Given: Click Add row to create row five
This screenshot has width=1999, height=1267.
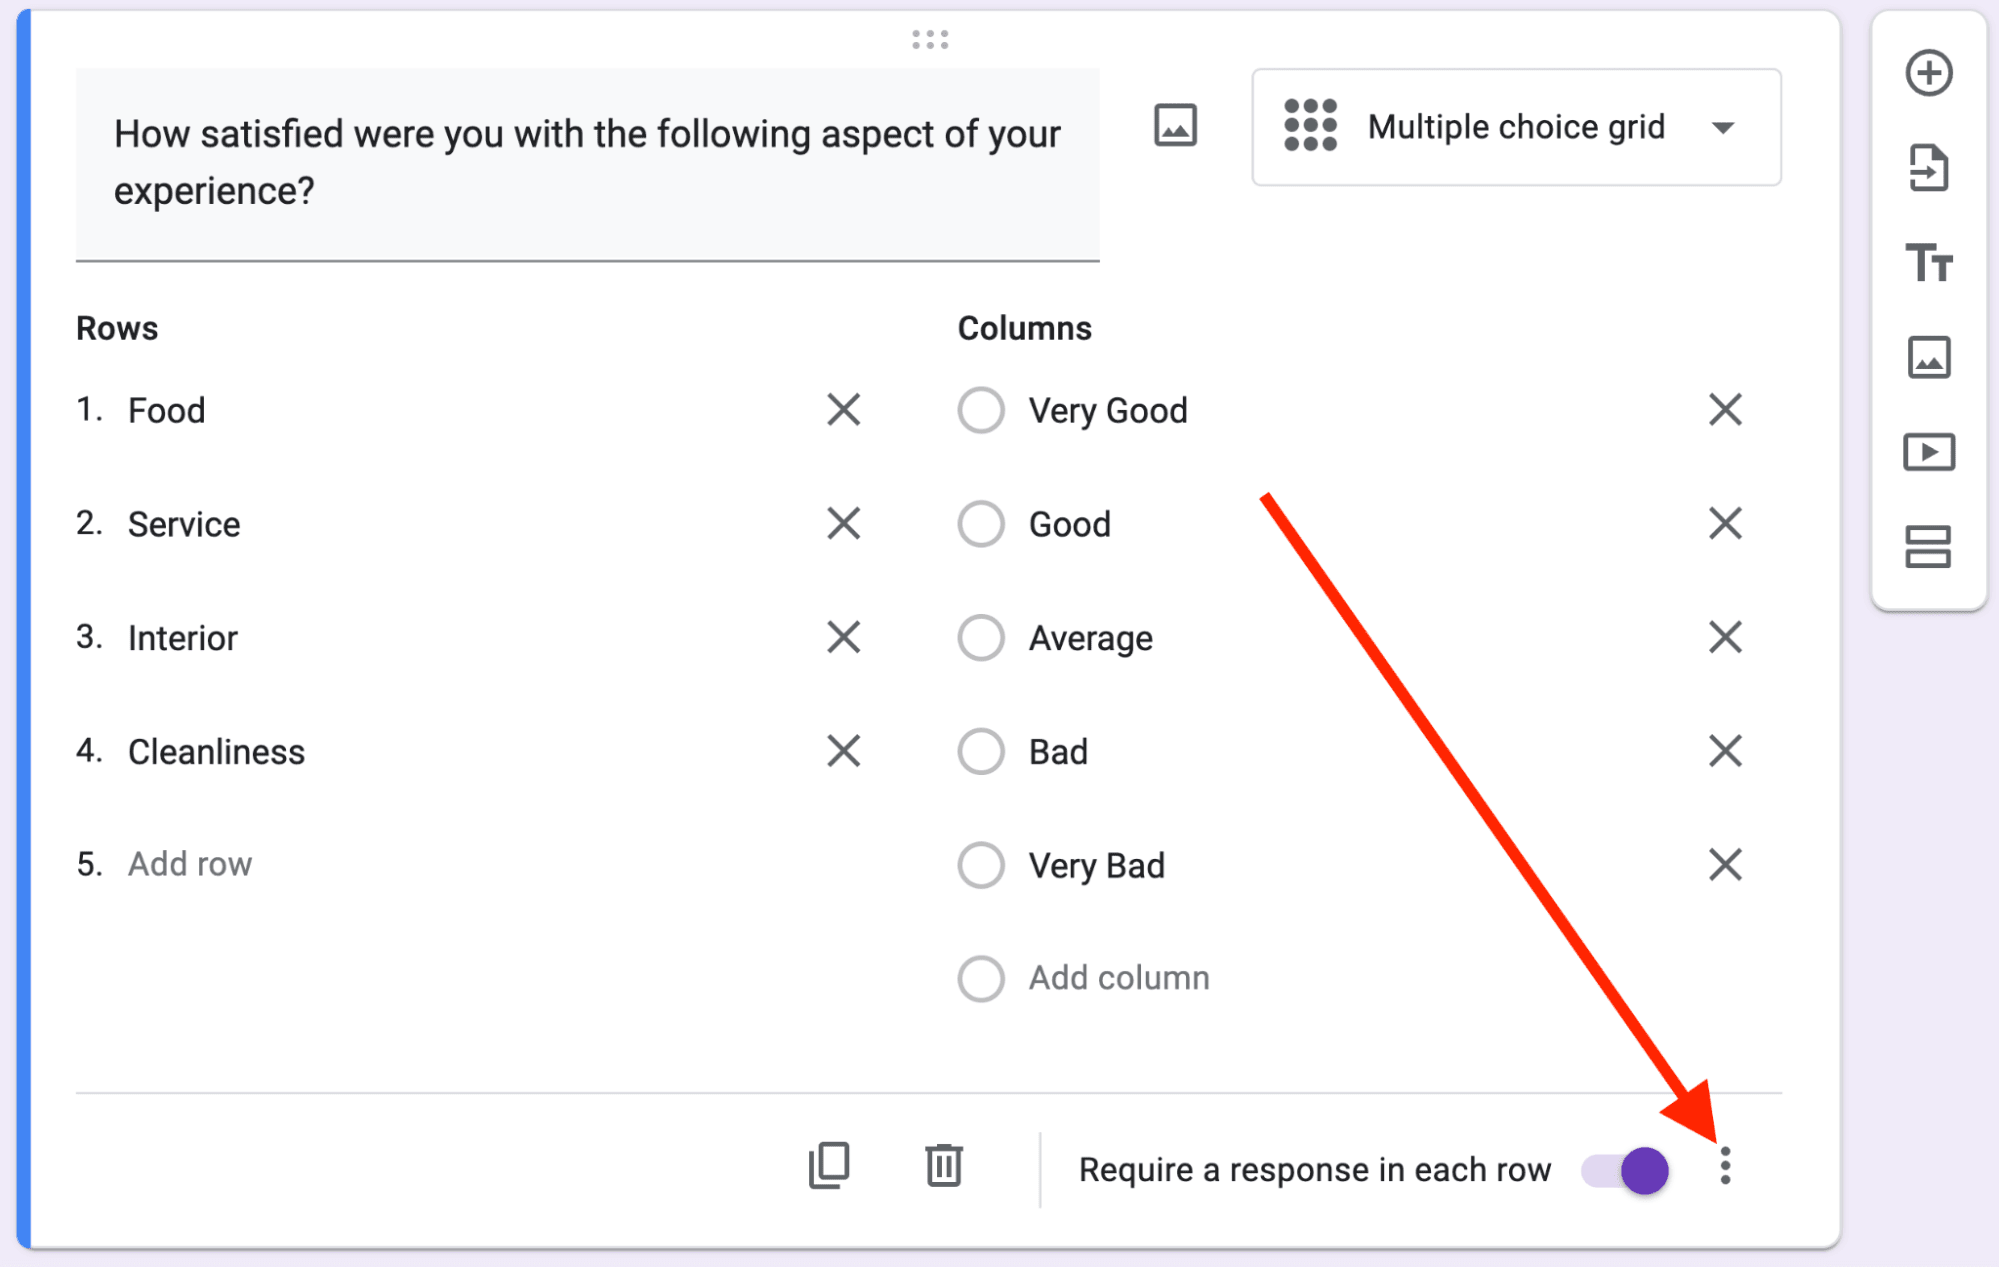Looking at the screenshot, I should pos(190,863).
